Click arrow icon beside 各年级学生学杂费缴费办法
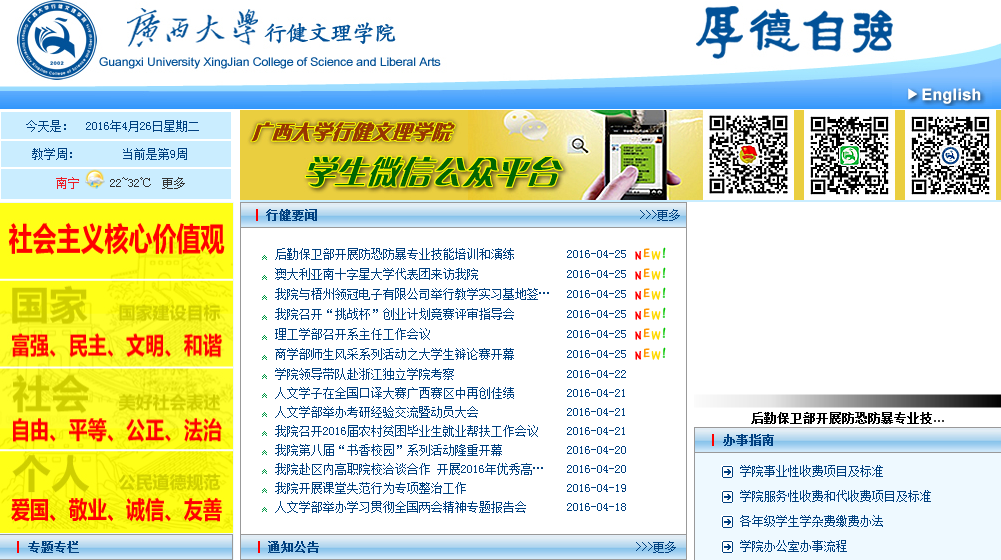This screenshot has width=1001, height=560. pyautogui.click(x=727, y=522)
